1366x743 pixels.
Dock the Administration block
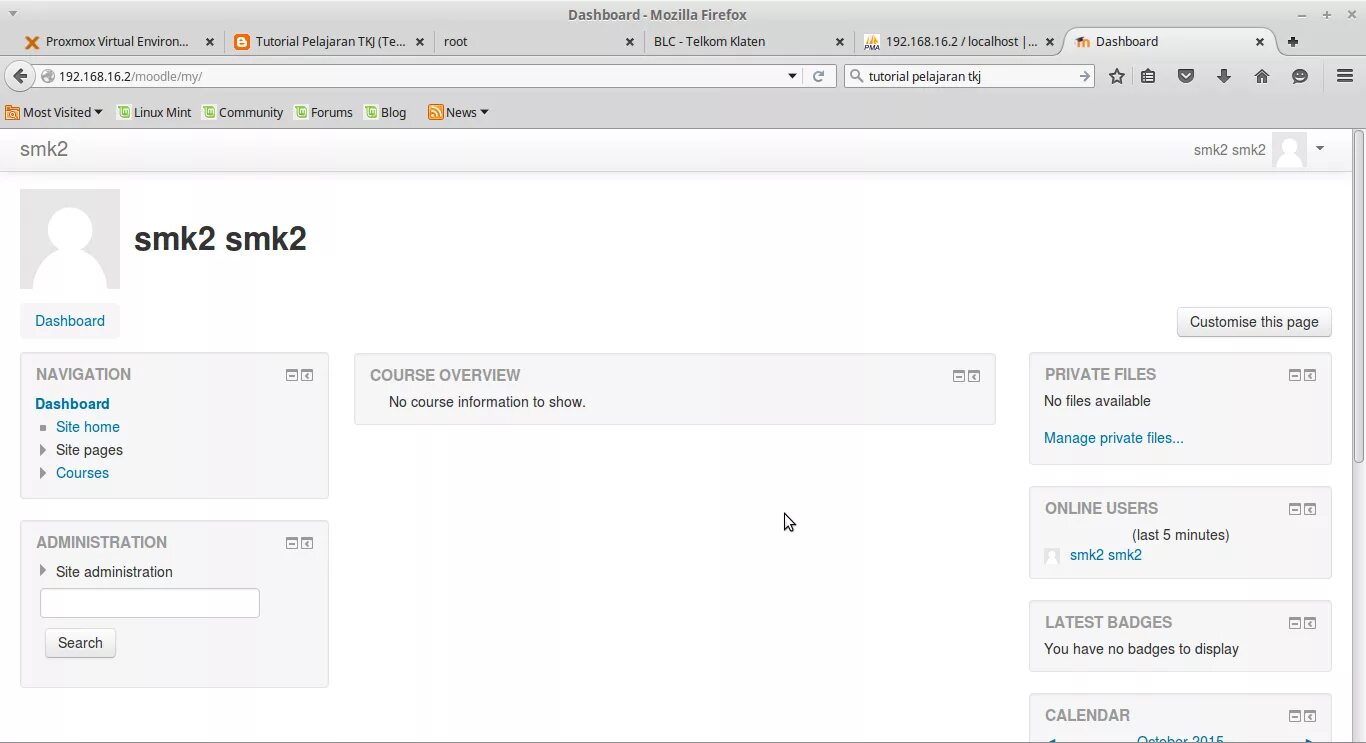[307, 544]
